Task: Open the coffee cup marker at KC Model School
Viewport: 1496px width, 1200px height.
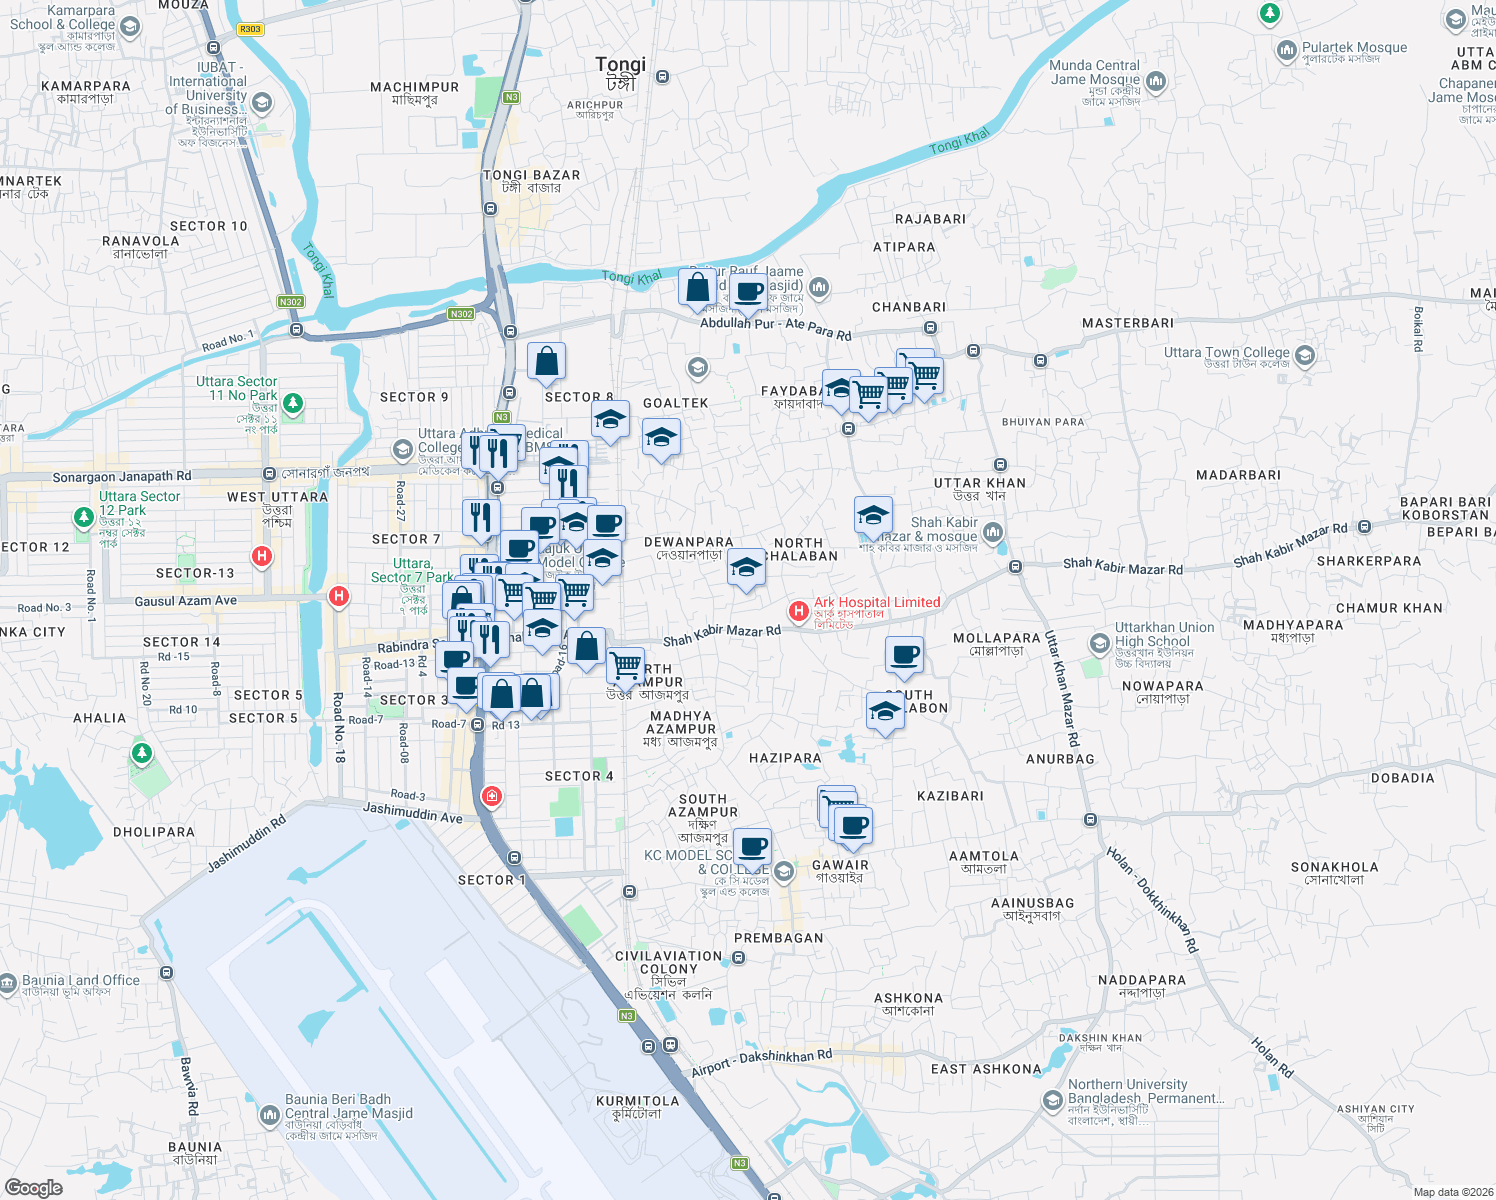Action: coord(752,850)
